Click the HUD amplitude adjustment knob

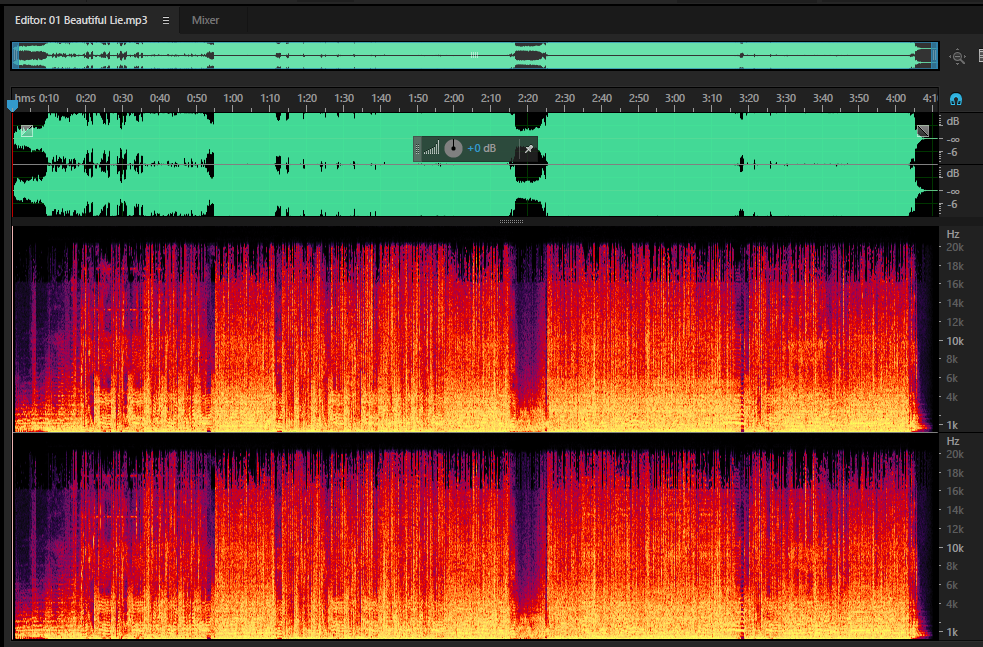[x=453, y=149]
